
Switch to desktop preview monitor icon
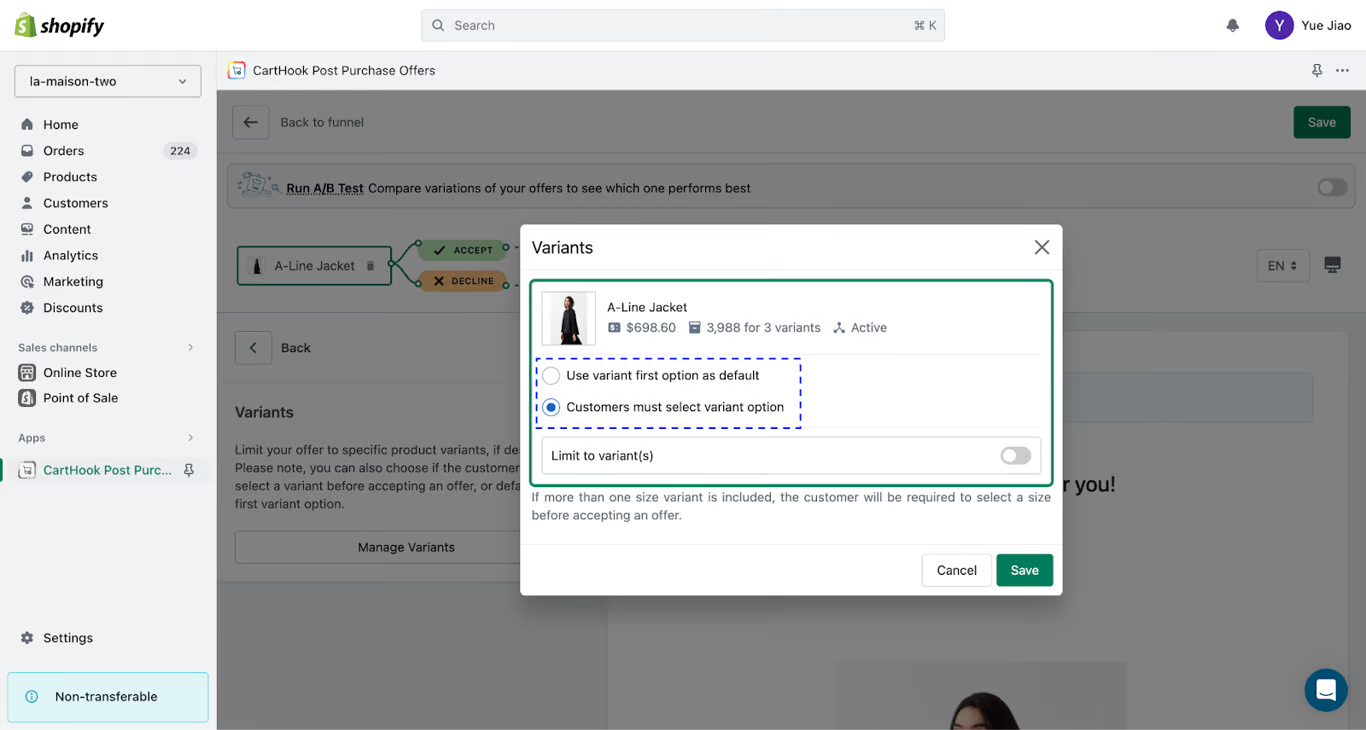(1332, 265)
